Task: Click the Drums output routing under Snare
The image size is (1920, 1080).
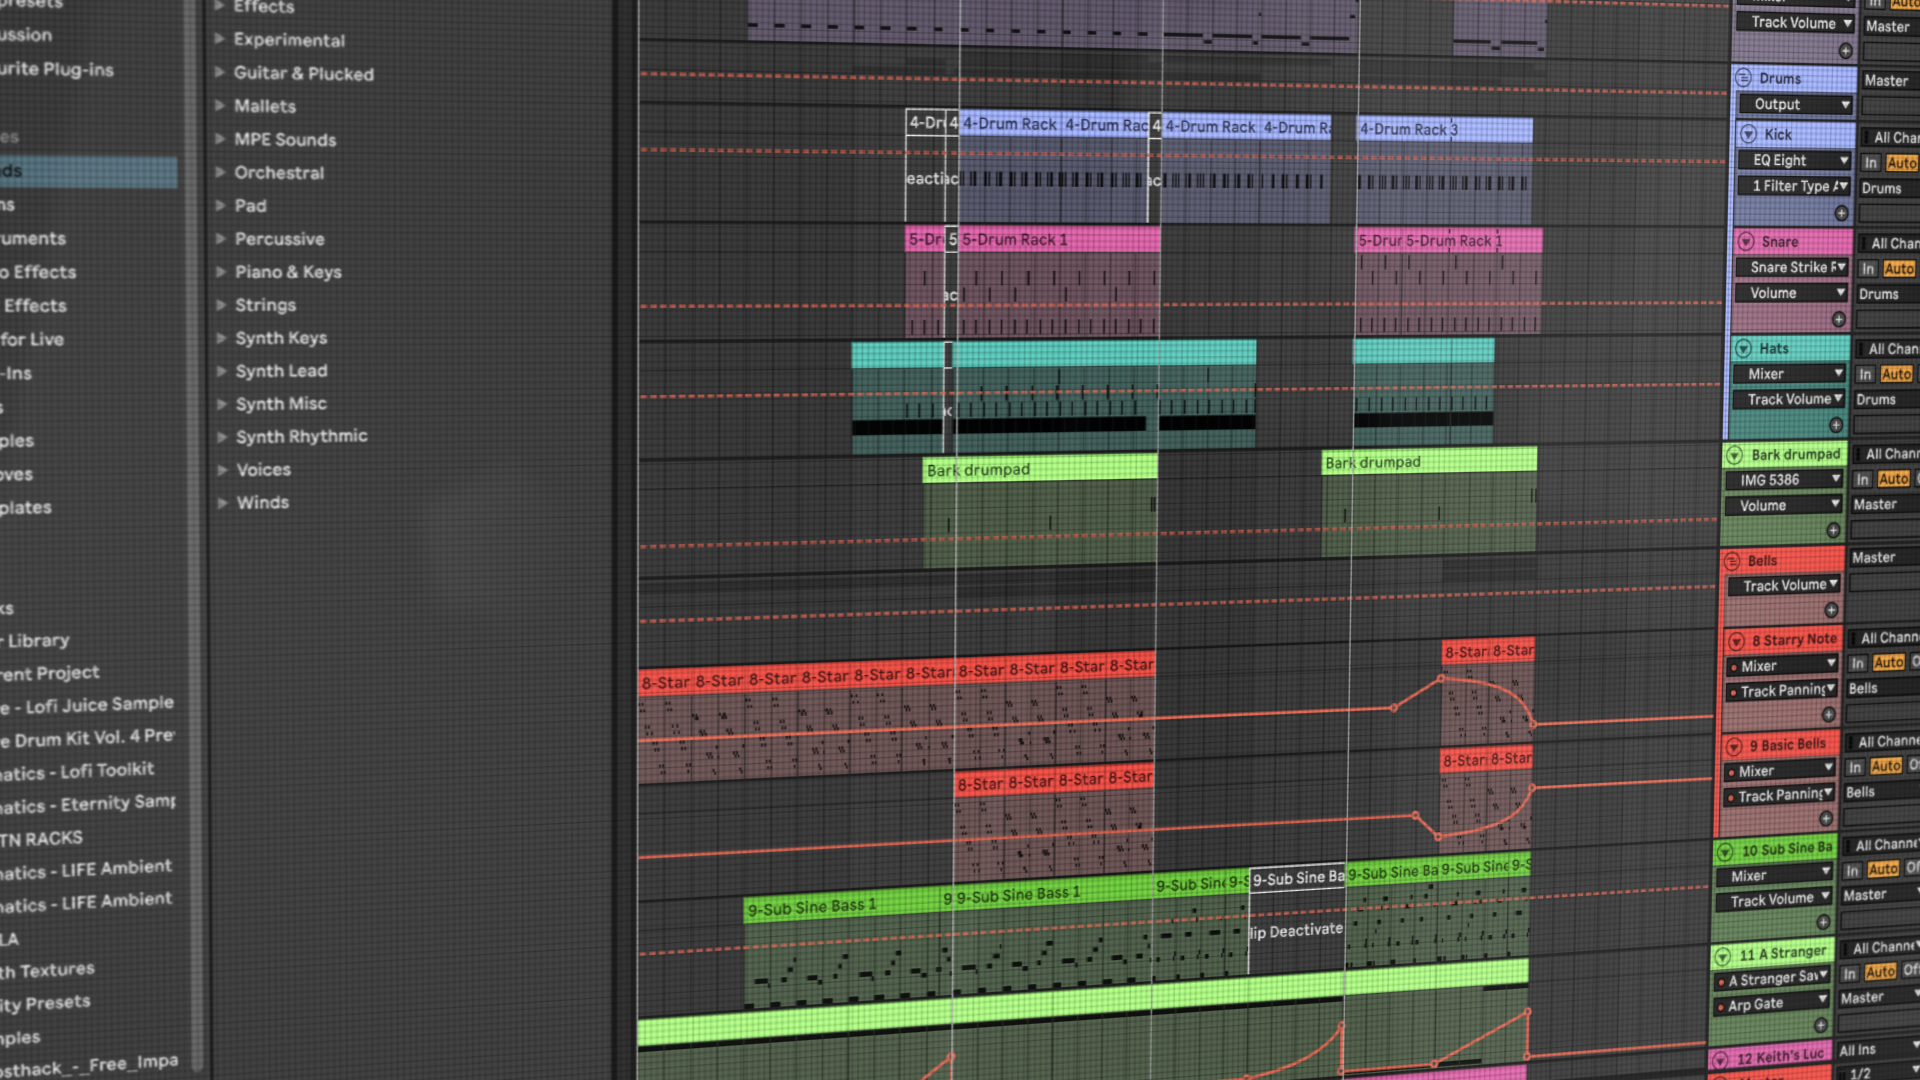Action: [x=1883, y=293]
